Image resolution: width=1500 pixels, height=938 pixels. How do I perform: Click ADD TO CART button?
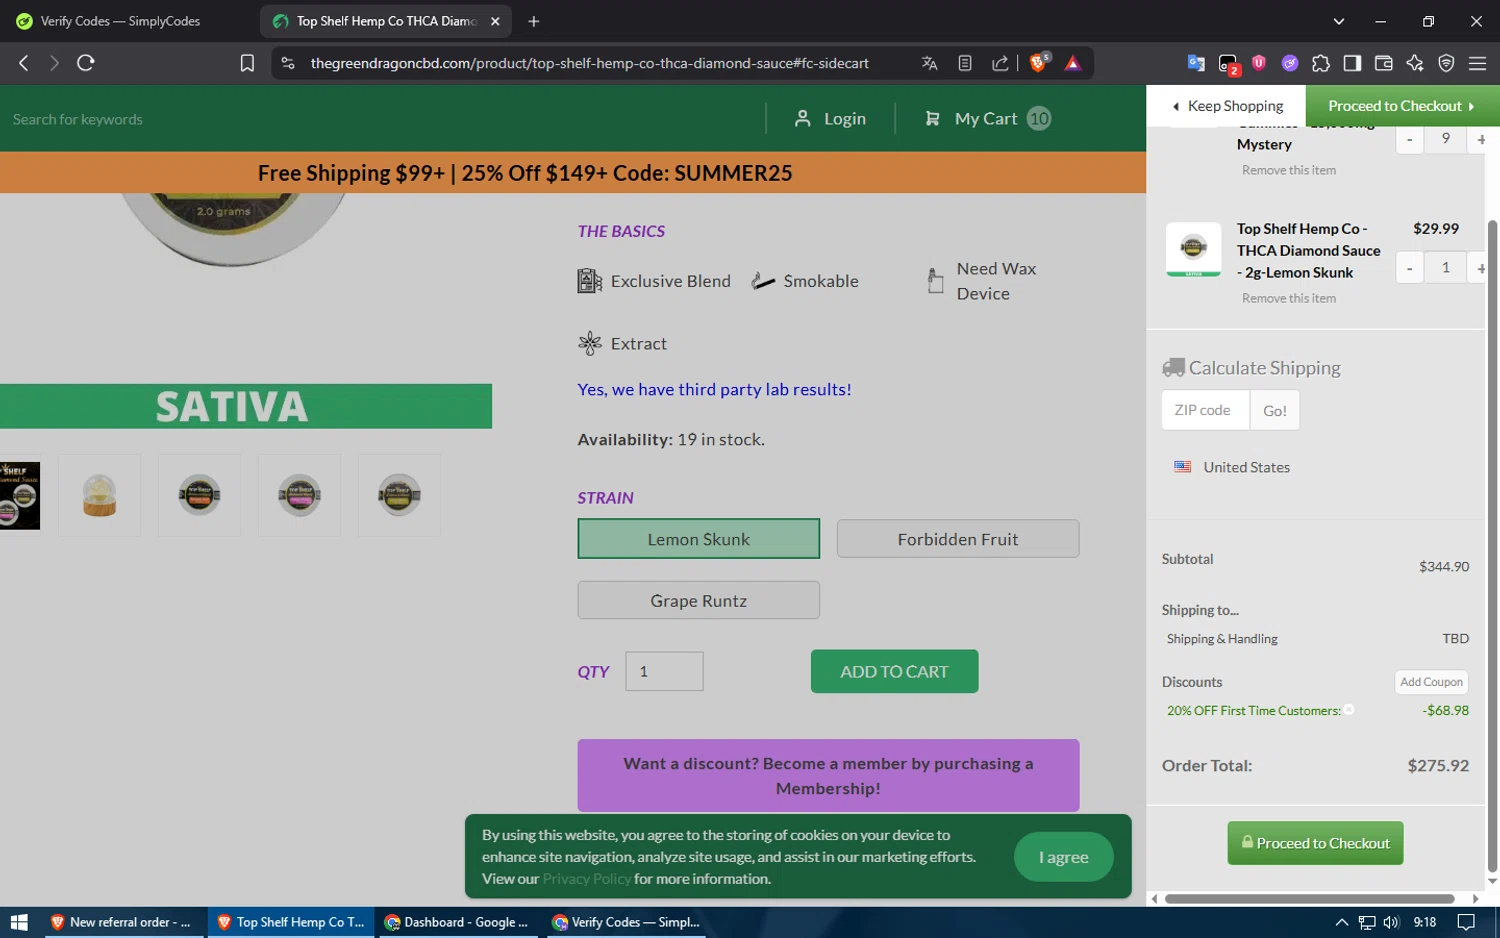[894, 671]
